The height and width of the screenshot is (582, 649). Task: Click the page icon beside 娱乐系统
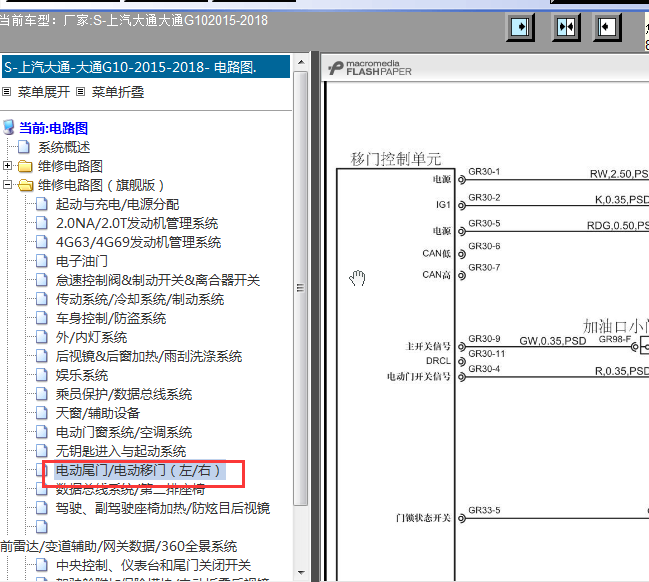pos(41,375)
